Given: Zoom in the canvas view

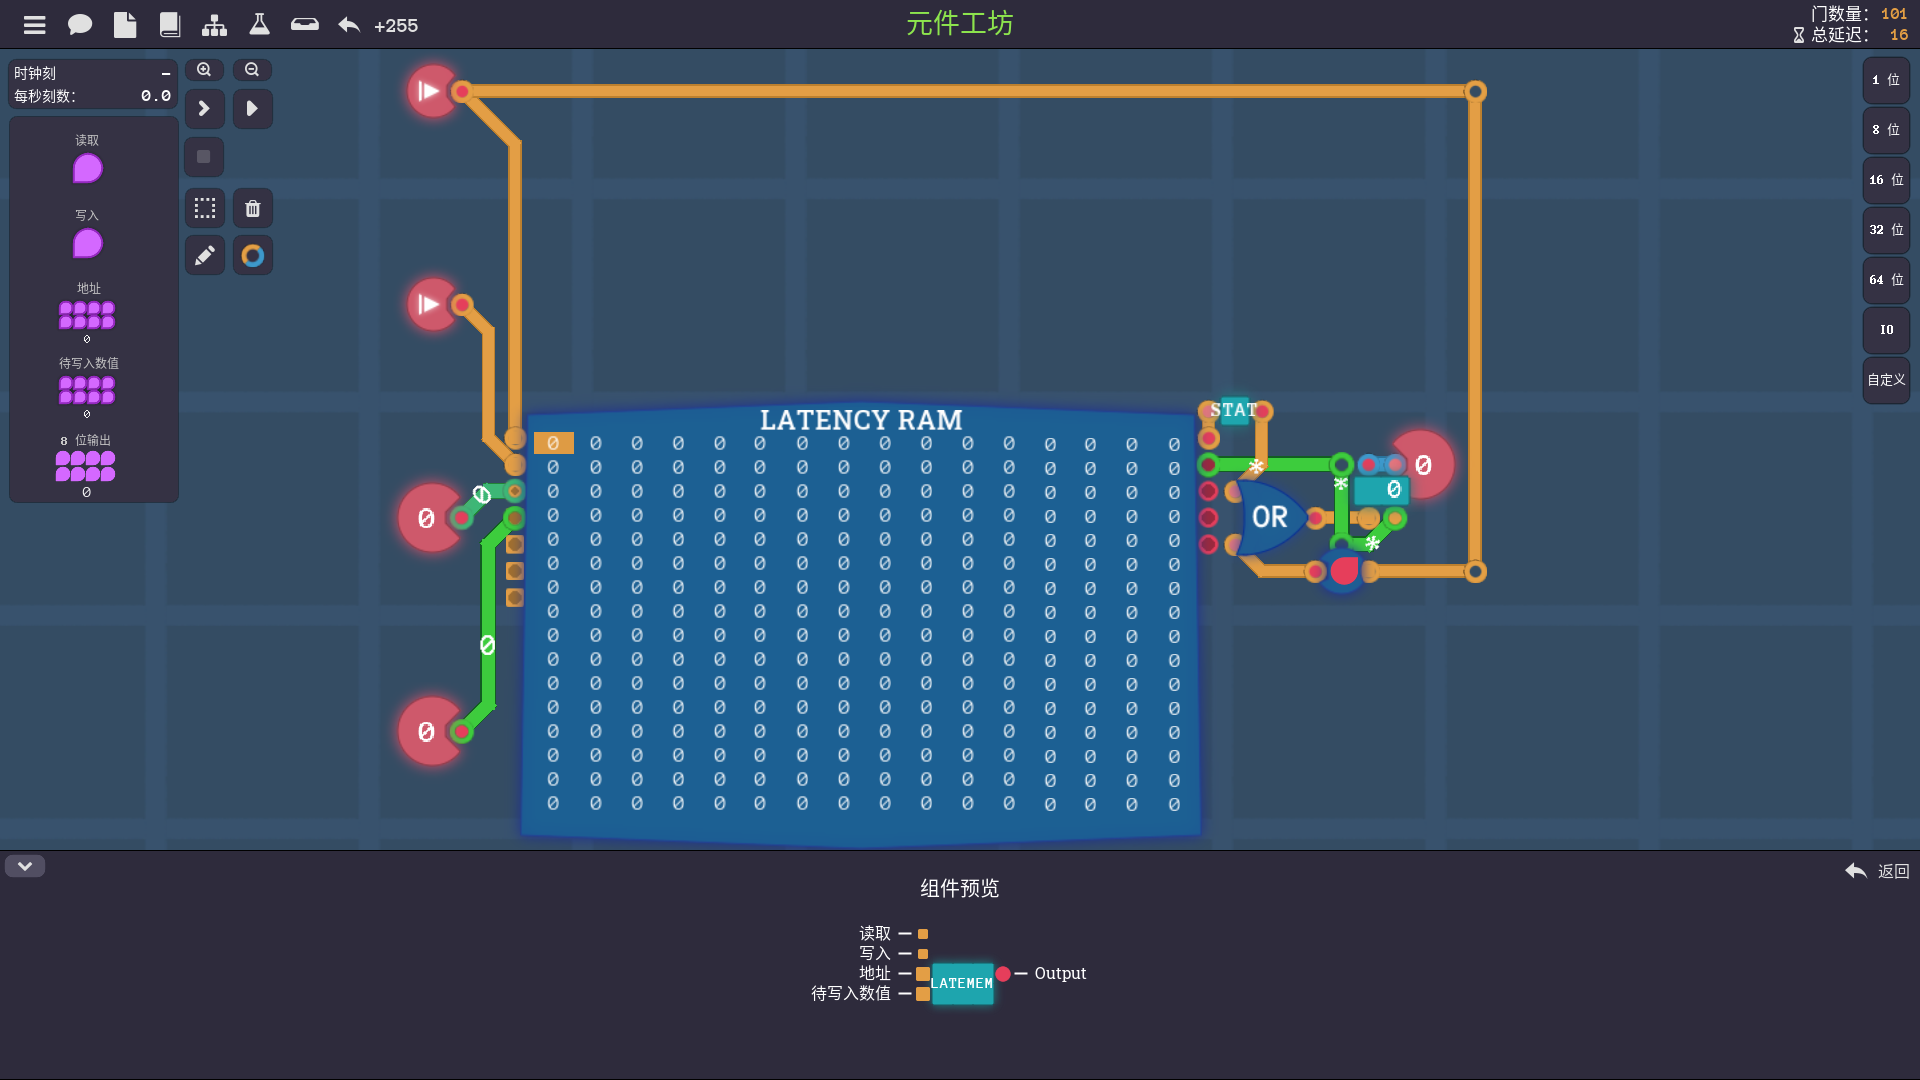Looking at the screenshot, I should coord(204,70).
